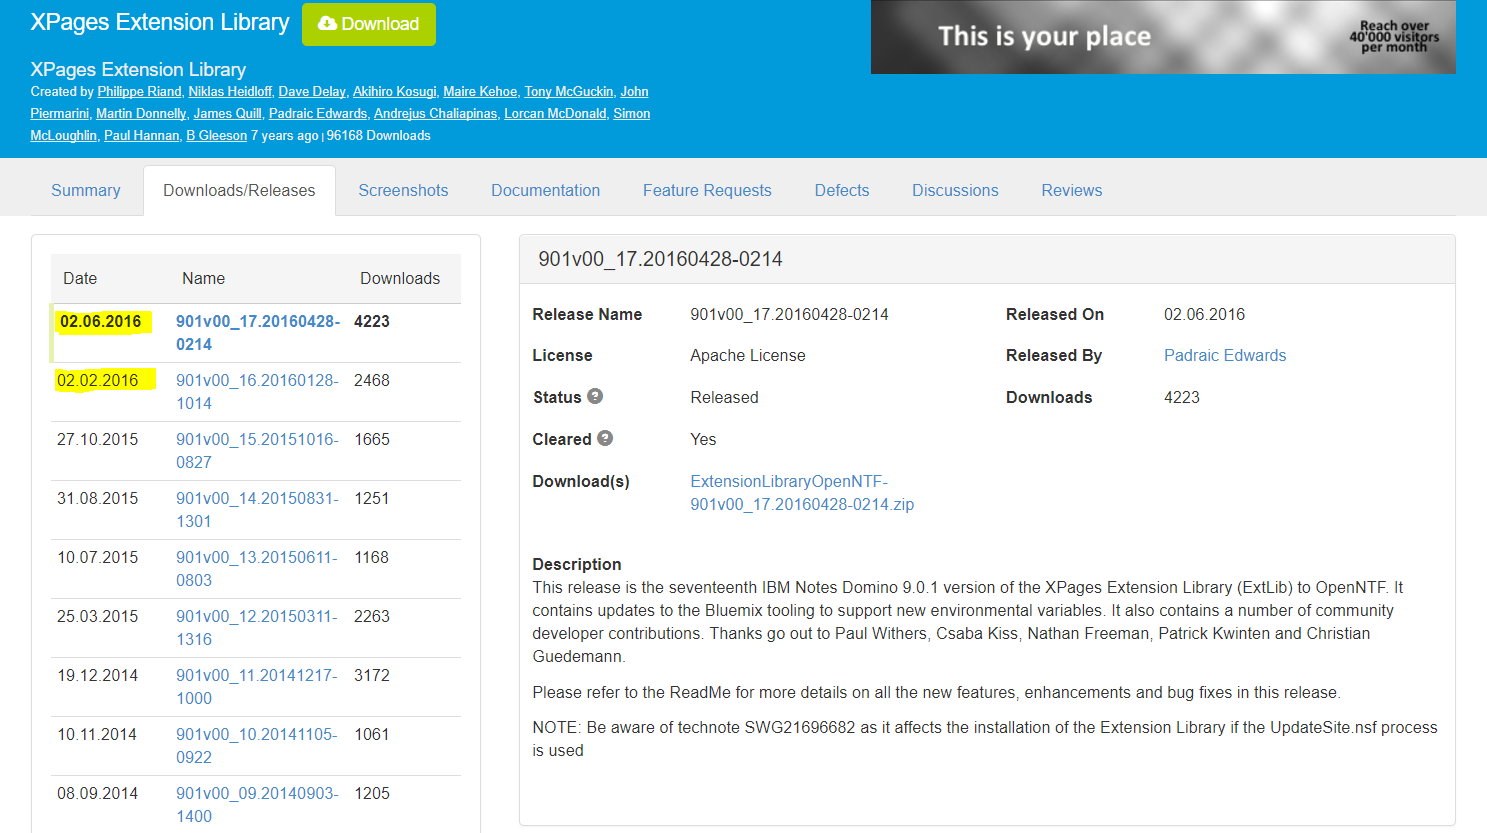Open release 901v00_13.20150611-0803
Screen dimensions: 1487x833
point(257,568)
